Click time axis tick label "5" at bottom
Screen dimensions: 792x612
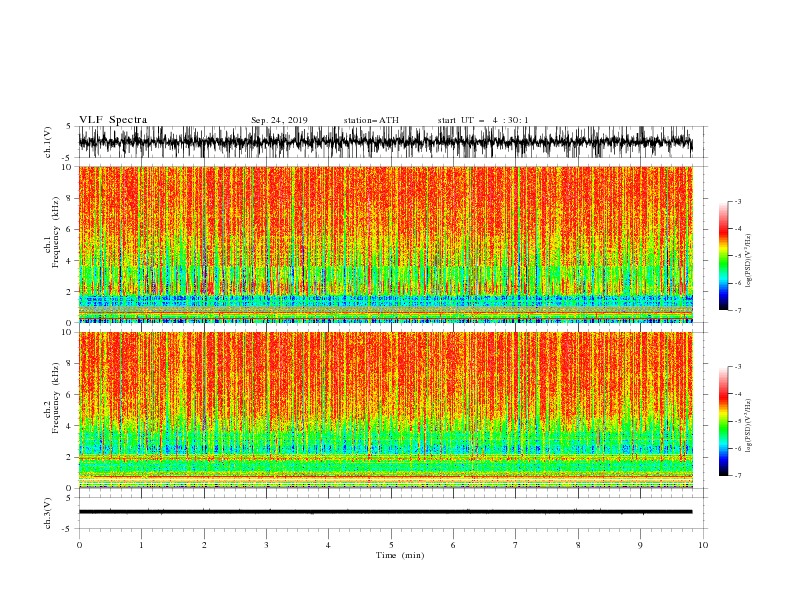(391, 545)
